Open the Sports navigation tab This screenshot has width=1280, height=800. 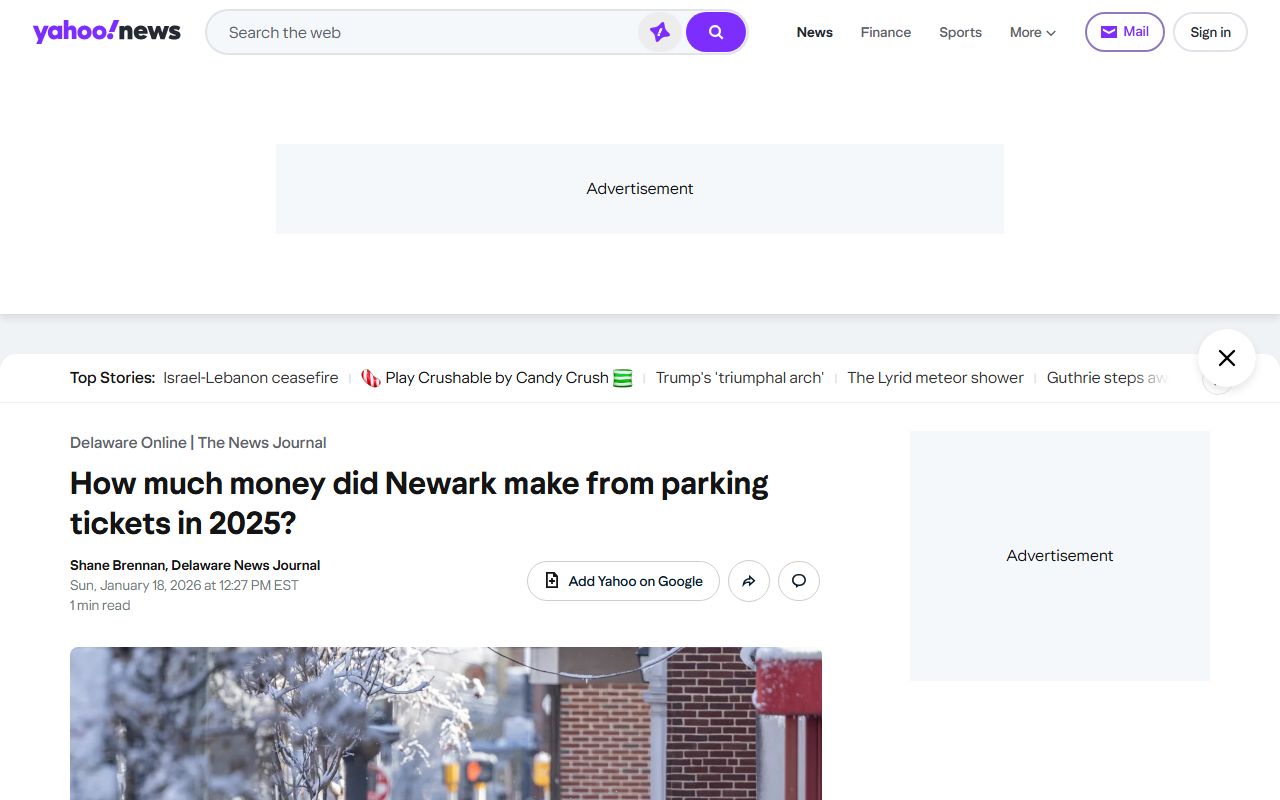click(960, 32)
